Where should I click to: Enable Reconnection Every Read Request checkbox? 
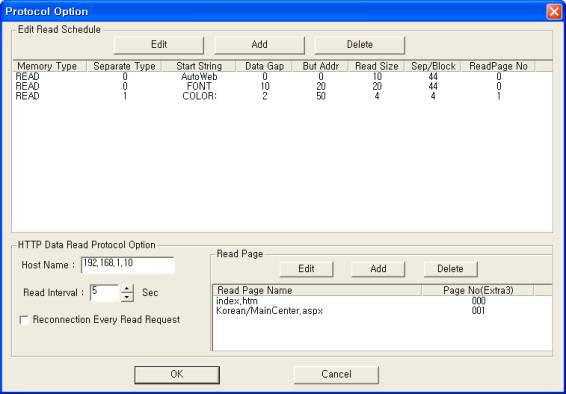(24, 320)
